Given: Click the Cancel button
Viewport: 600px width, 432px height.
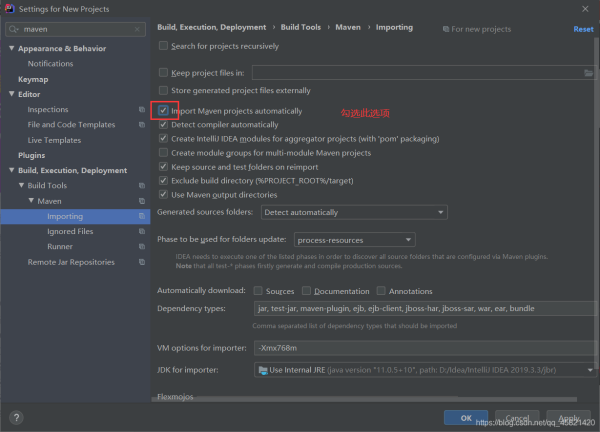Looking at the screenshot, I should click(517, 418).
